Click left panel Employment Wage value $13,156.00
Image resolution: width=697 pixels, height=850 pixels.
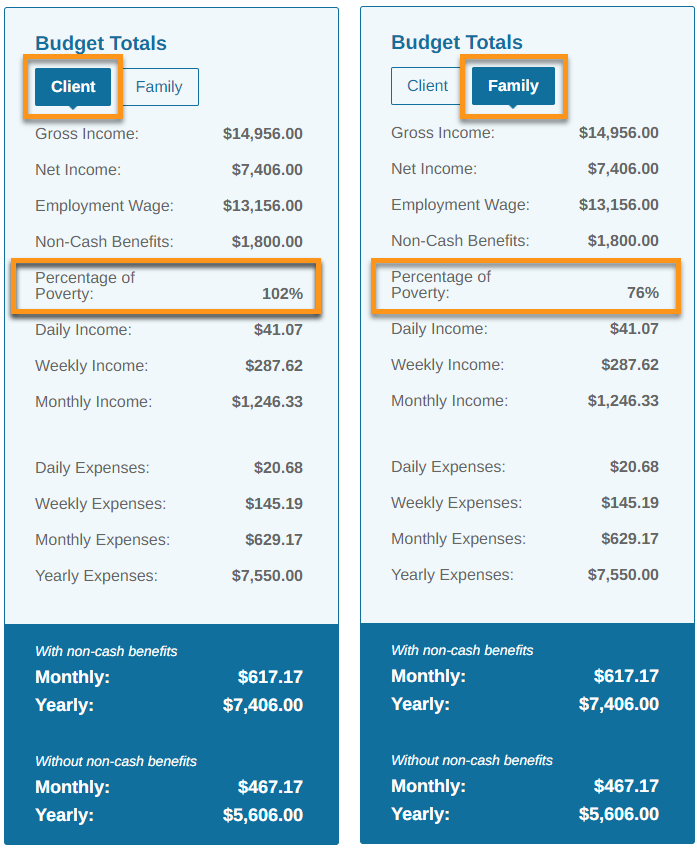point(263,206)
